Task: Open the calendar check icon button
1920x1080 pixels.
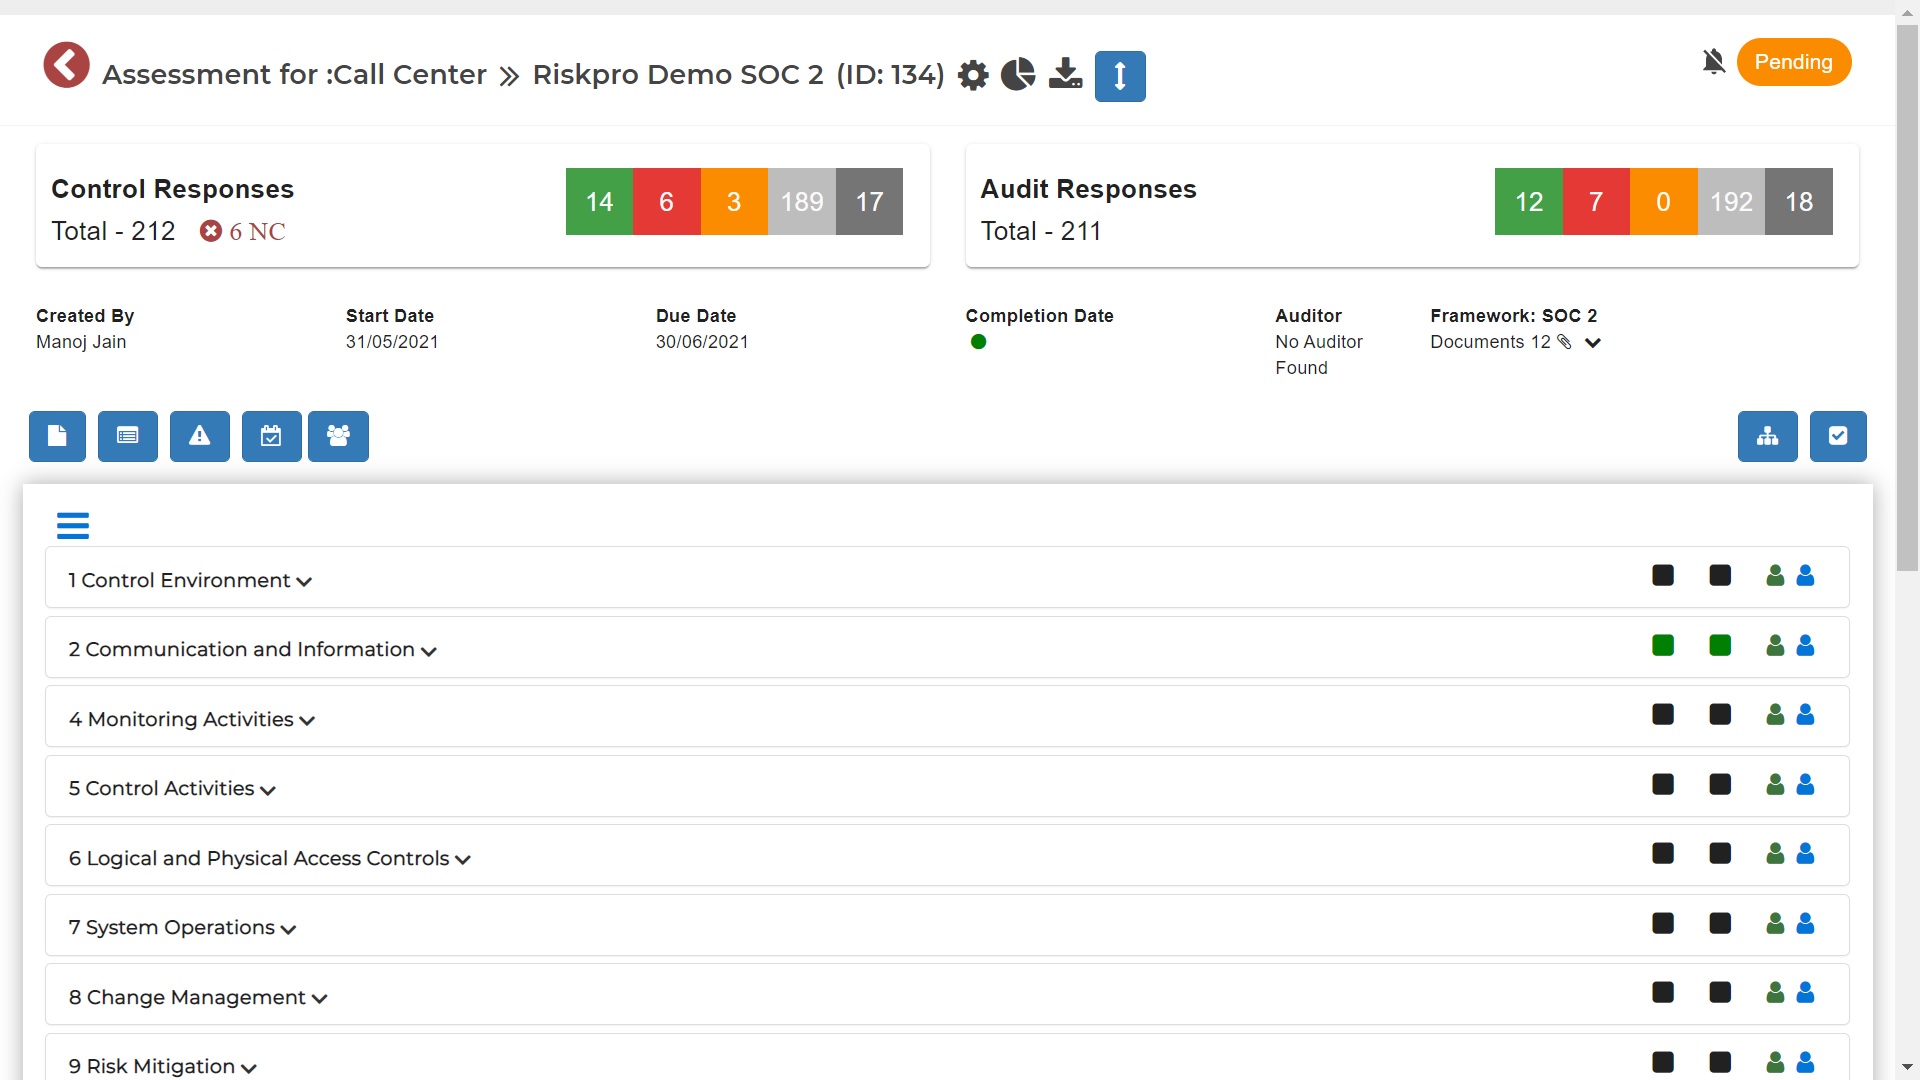Action: tap(271, 436)
